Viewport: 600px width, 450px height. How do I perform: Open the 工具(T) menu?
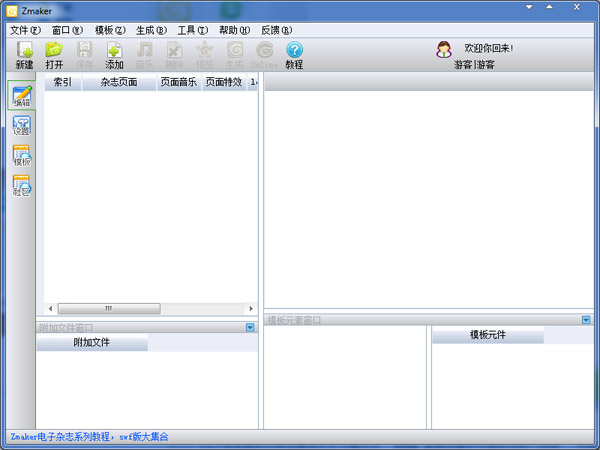(193, 30)
